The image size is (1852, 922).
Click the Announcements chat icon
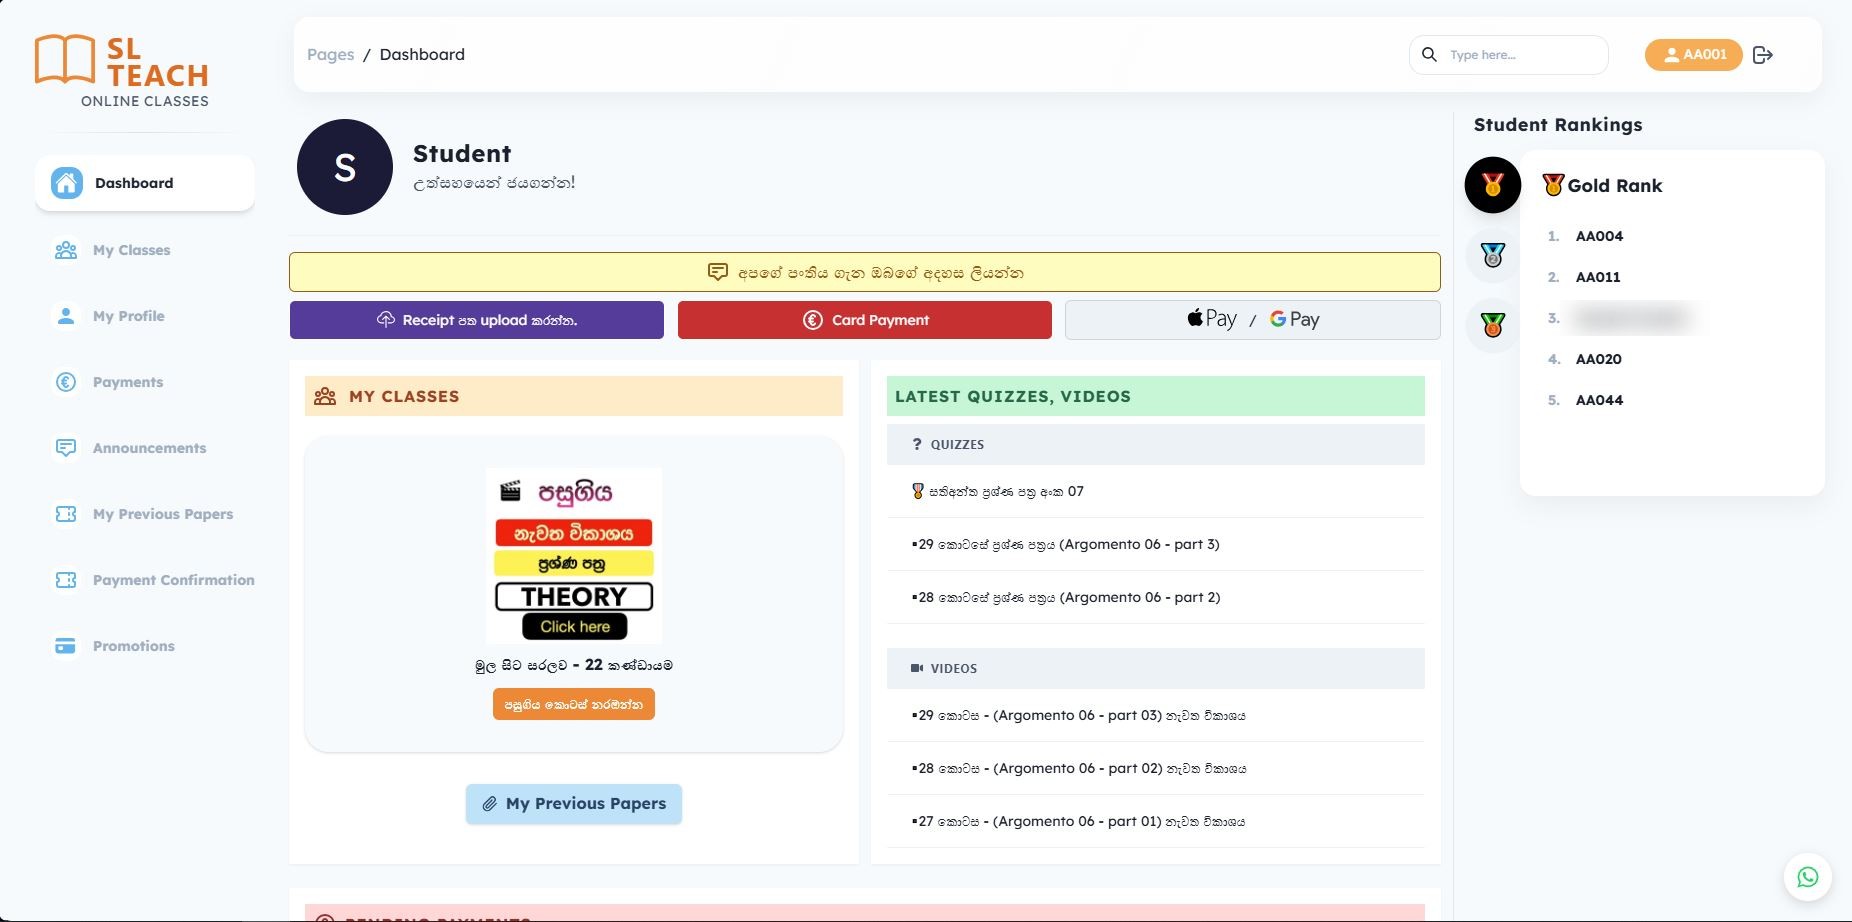tap(66, 448)
